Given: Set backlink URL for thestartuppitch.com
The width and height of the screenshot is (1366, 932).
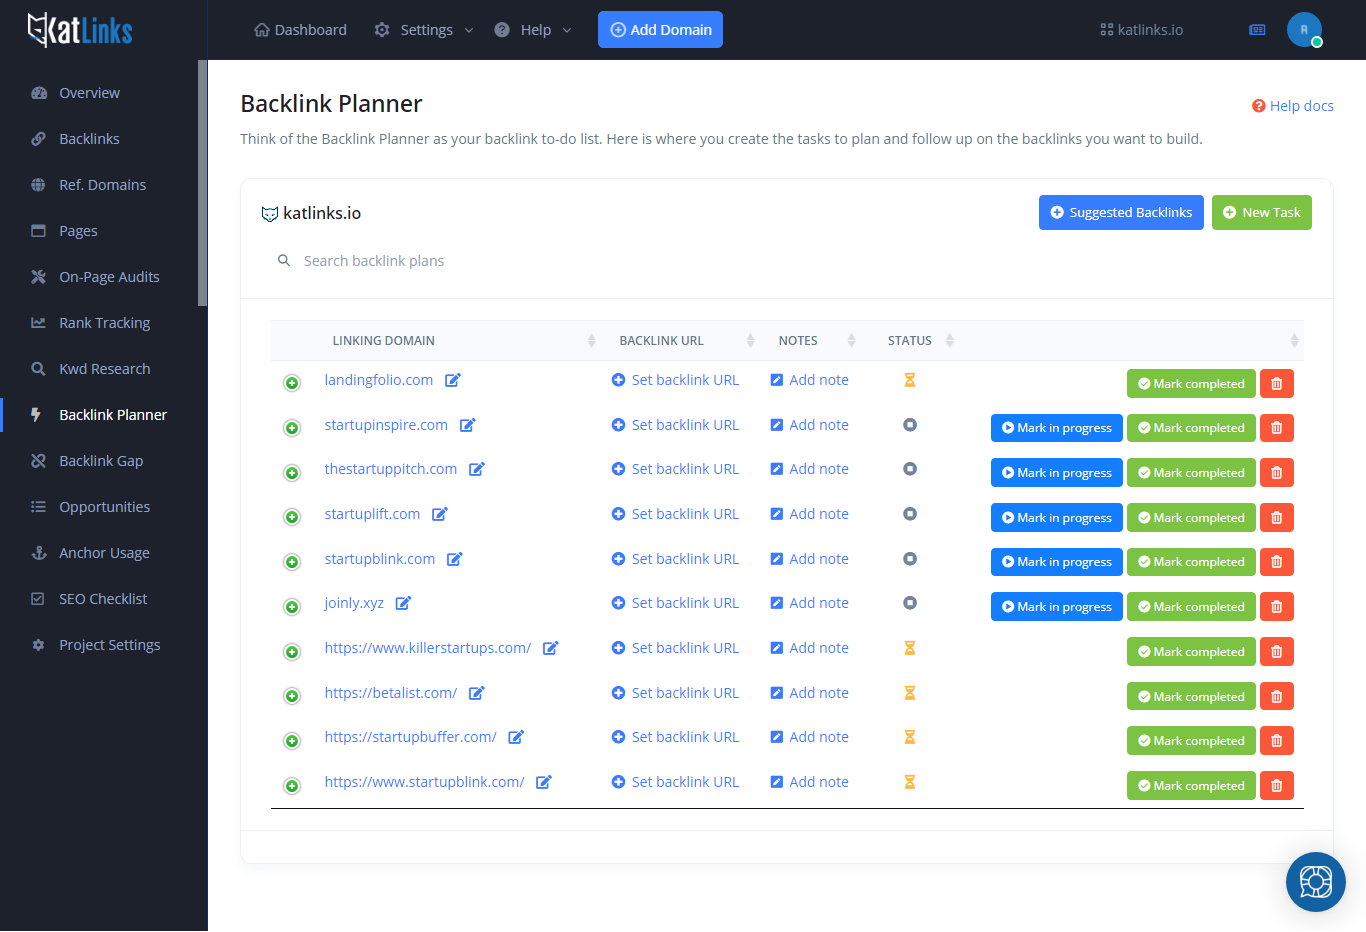Looking at the screenshot, I should pos(675,469).
